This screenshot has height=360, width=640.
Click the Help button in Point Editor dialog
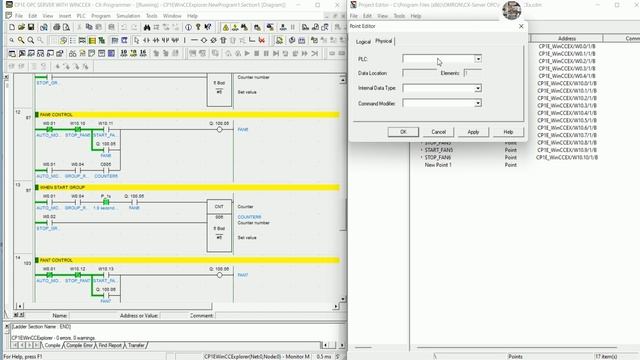(508, 132)
